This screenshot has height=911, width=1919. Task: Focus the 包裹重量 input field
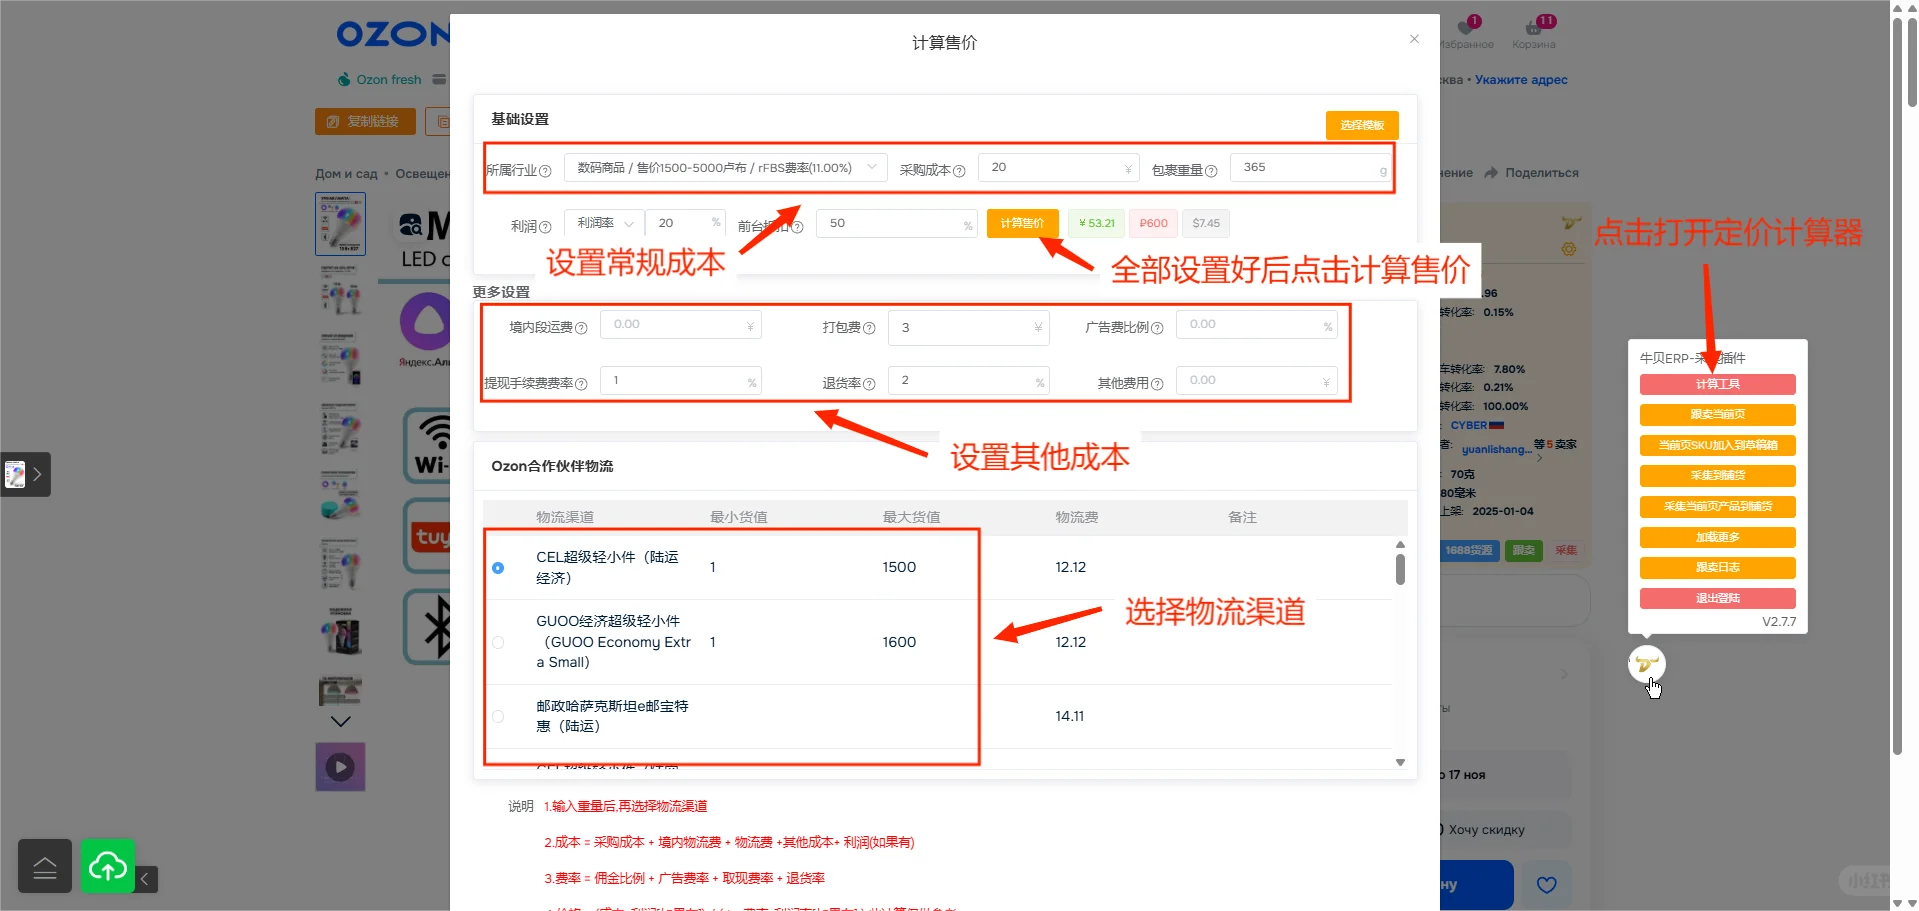(x=1311, y=168)
